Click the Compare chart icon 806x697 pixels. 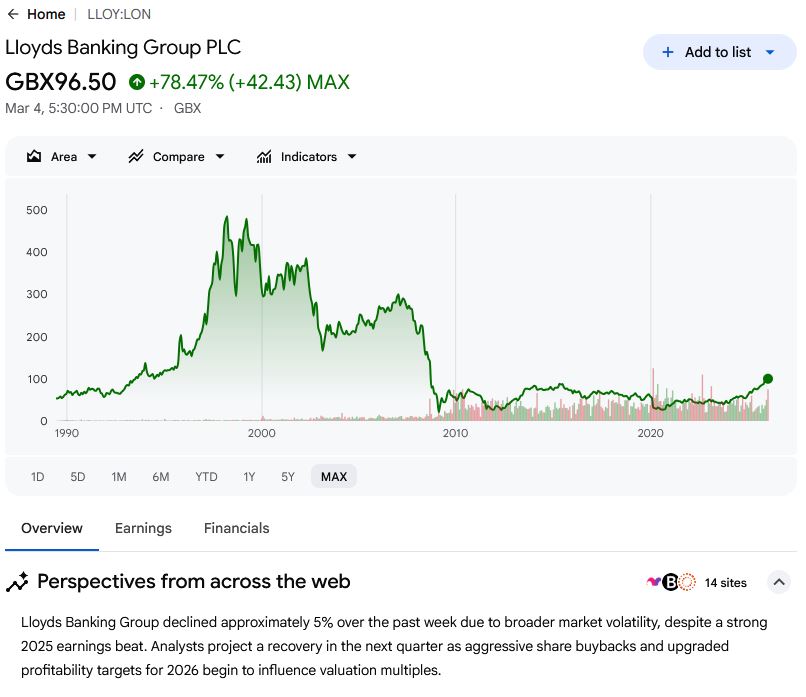[x=136, y=157]
